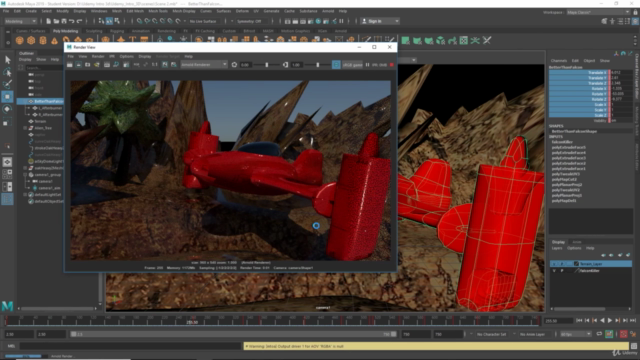
Task: Expand Alien_Tree in the Outliner
Action: click(25, 128)
